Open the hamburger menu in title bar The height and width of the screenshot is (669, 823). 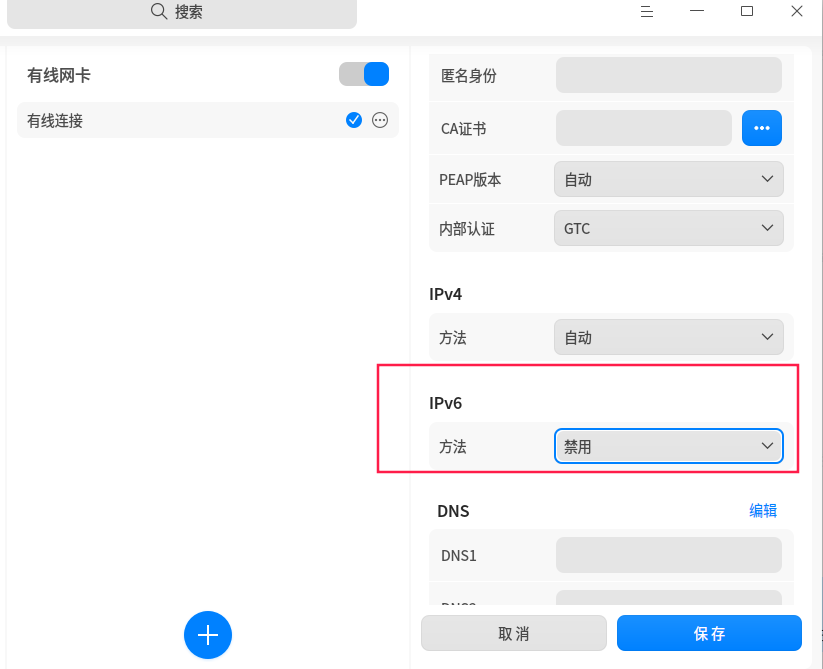pyautogui.click(x=647, y=11)
